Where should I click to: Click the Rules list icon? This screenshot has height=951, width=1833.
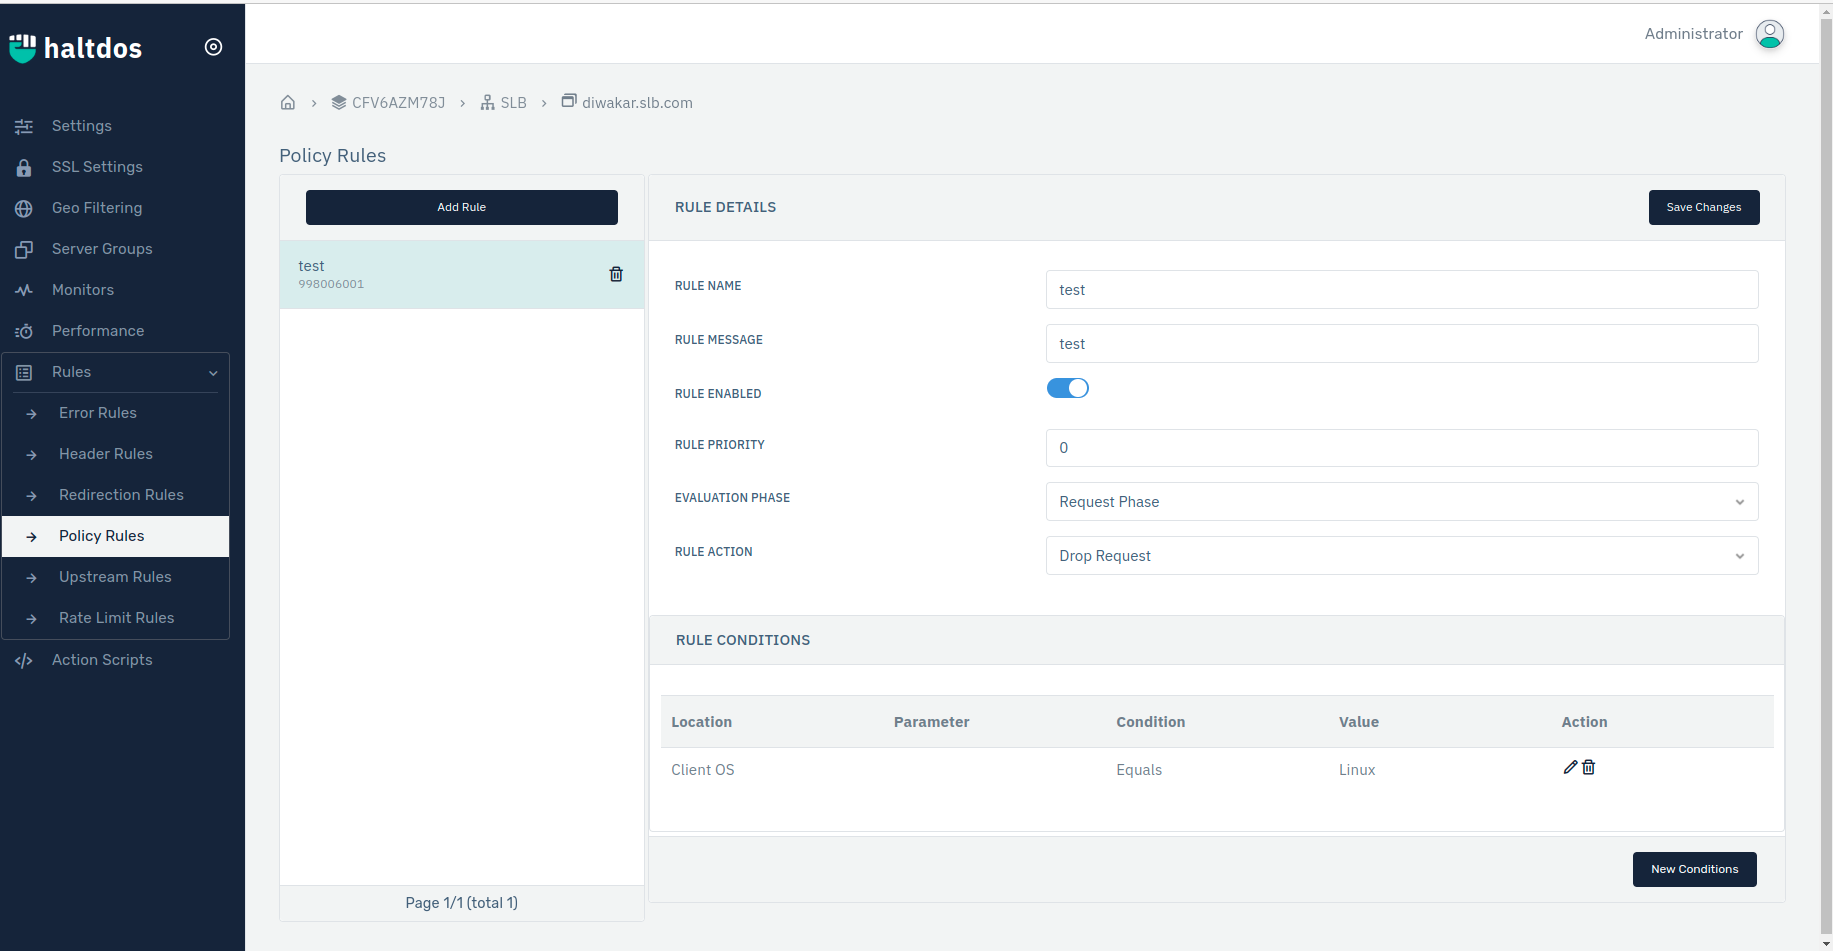pos(24,372)
